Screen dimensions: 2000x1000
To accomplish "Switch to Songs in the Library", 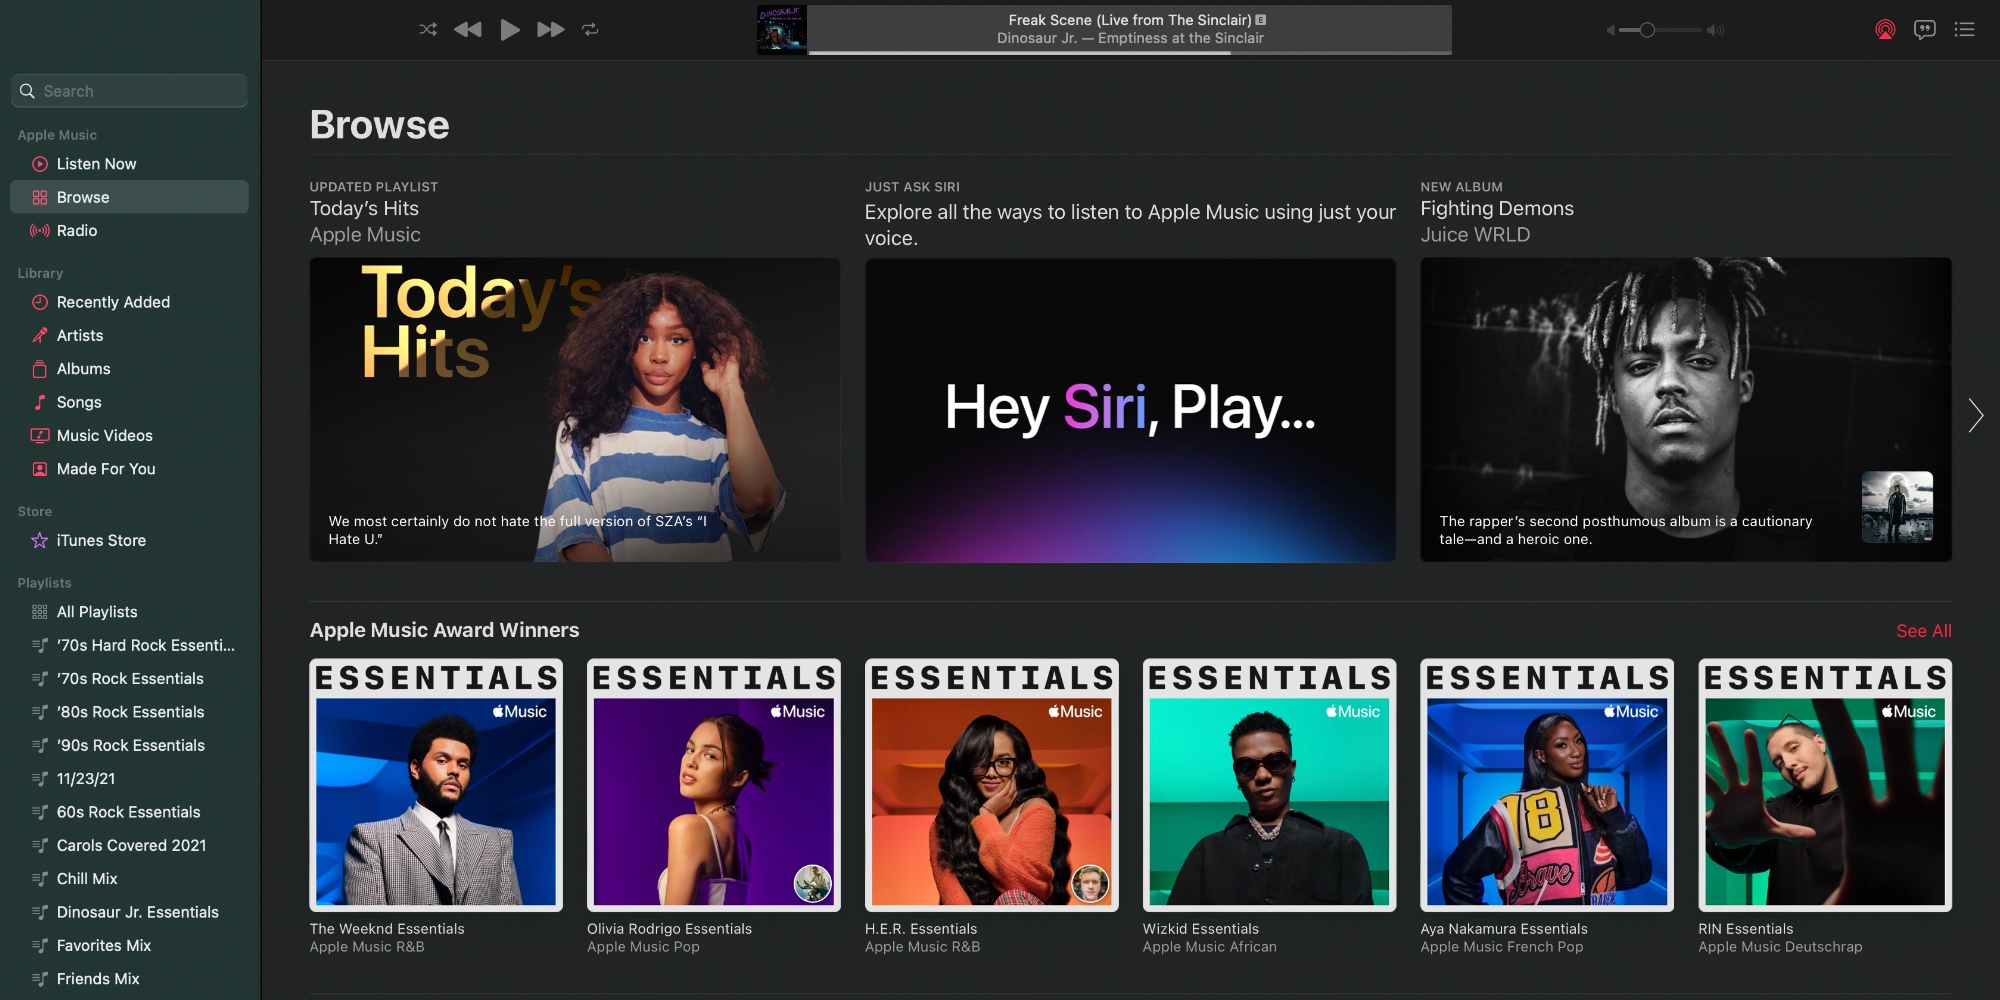I will click(81, 402).
